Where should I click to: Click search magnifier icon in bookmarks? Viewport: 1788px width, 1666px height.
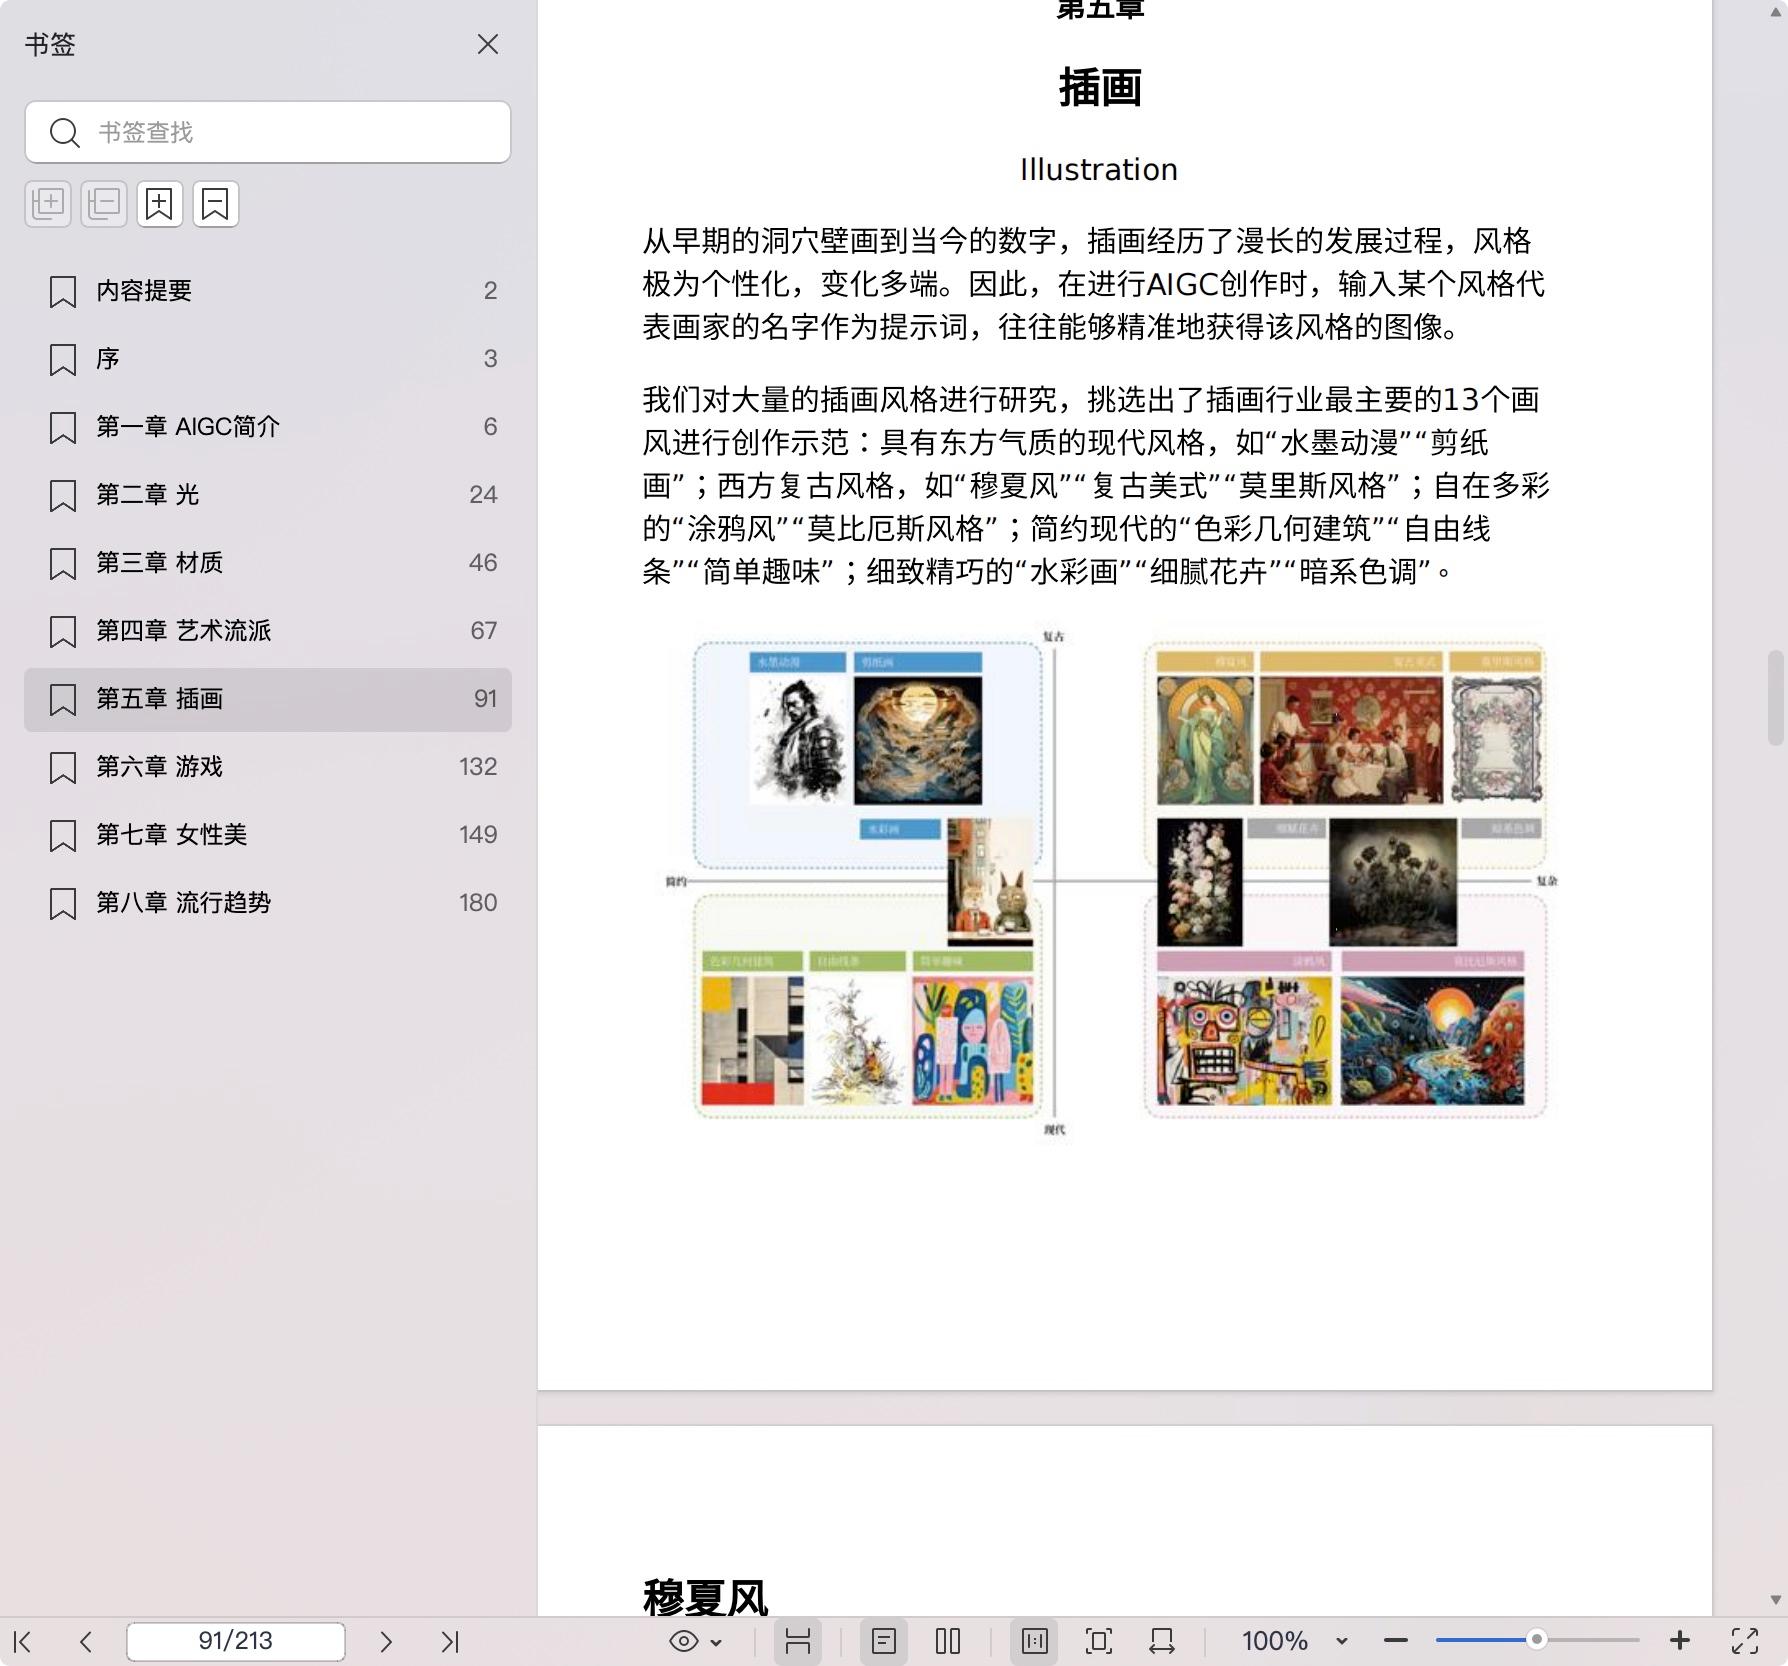pyautogui.click(x=65, y=133)
